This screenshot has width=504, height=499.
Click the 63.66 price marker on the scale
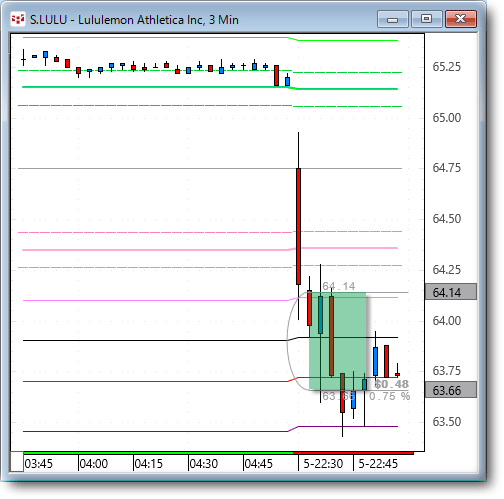[x=451, y=390]
